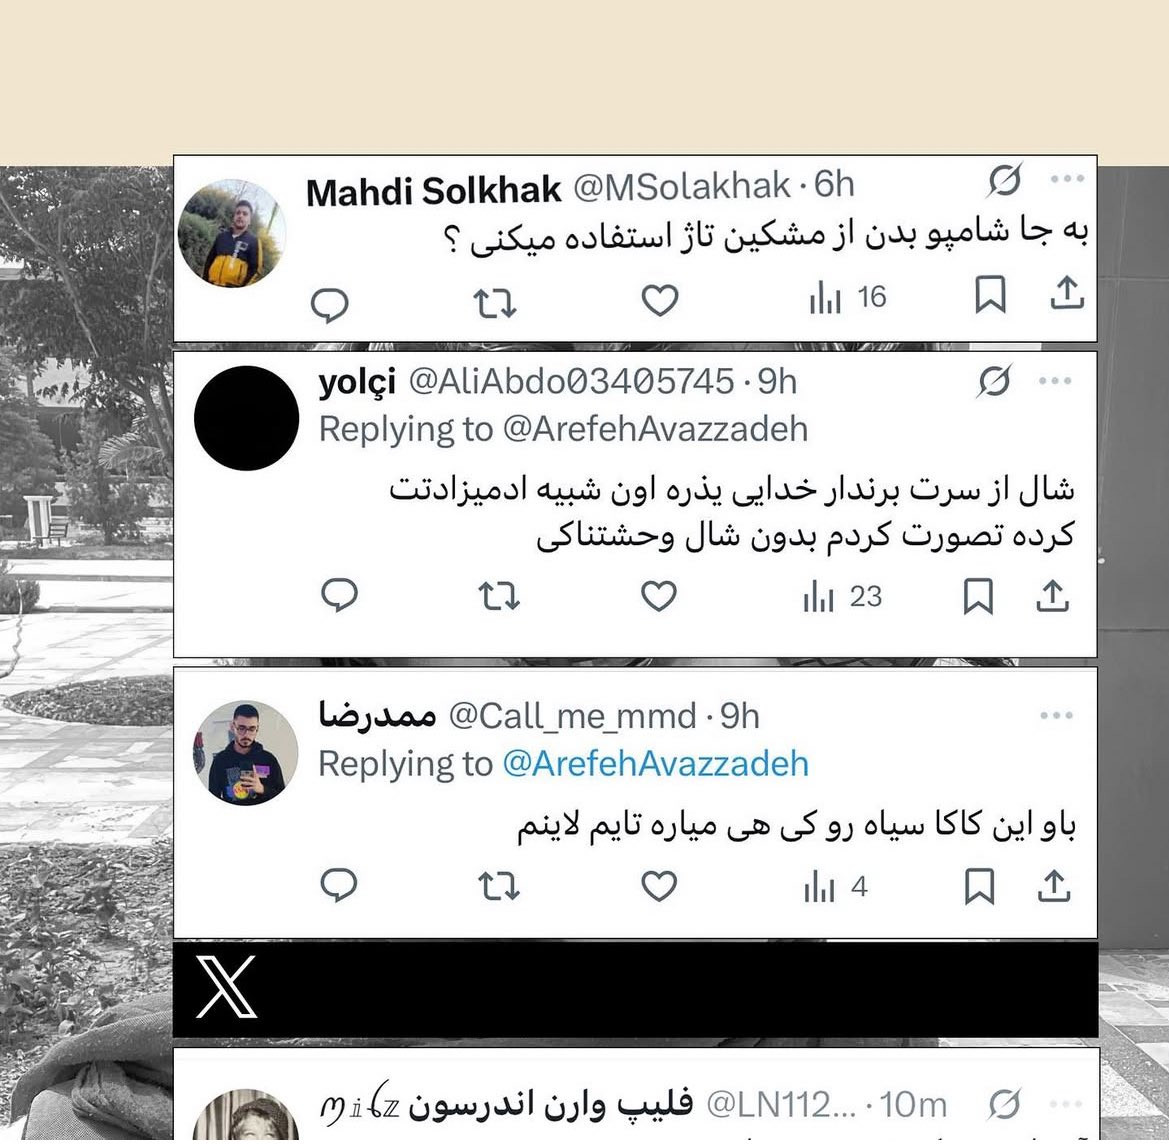Open three-dot menu on yolçi's tweet
This screenshot has height=1144, width=1169.
[x=1055, y=380]
